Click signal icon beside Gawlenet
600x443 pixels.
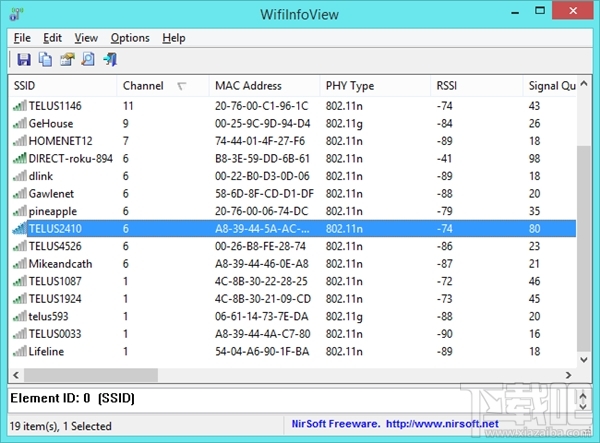pos(20,194)
